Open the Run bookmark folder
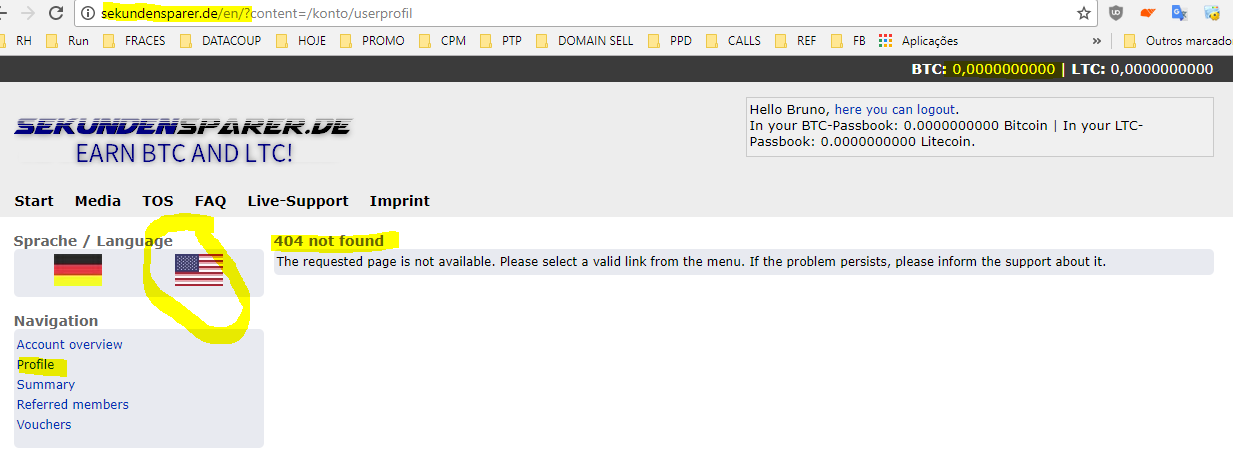 coord(70,41)
